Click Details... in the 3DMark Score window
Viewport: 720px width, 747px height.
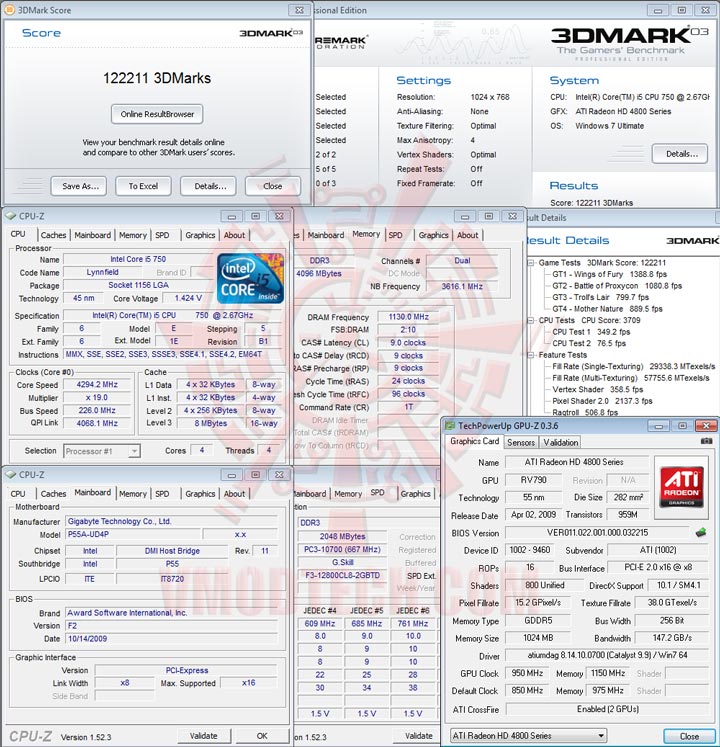(208, 186)
